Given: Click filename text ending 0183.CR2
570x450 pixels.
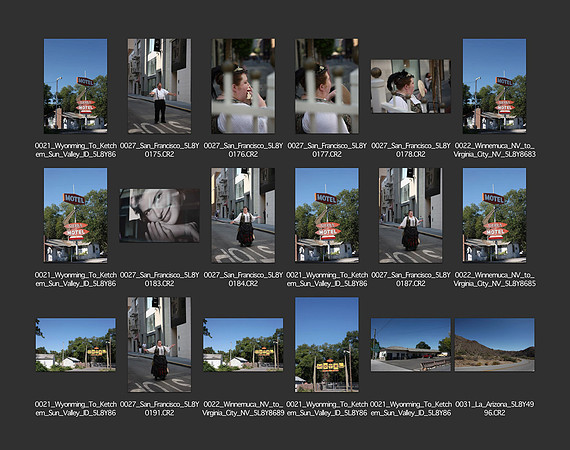Looking at the screenshot, I should point(160,279).
